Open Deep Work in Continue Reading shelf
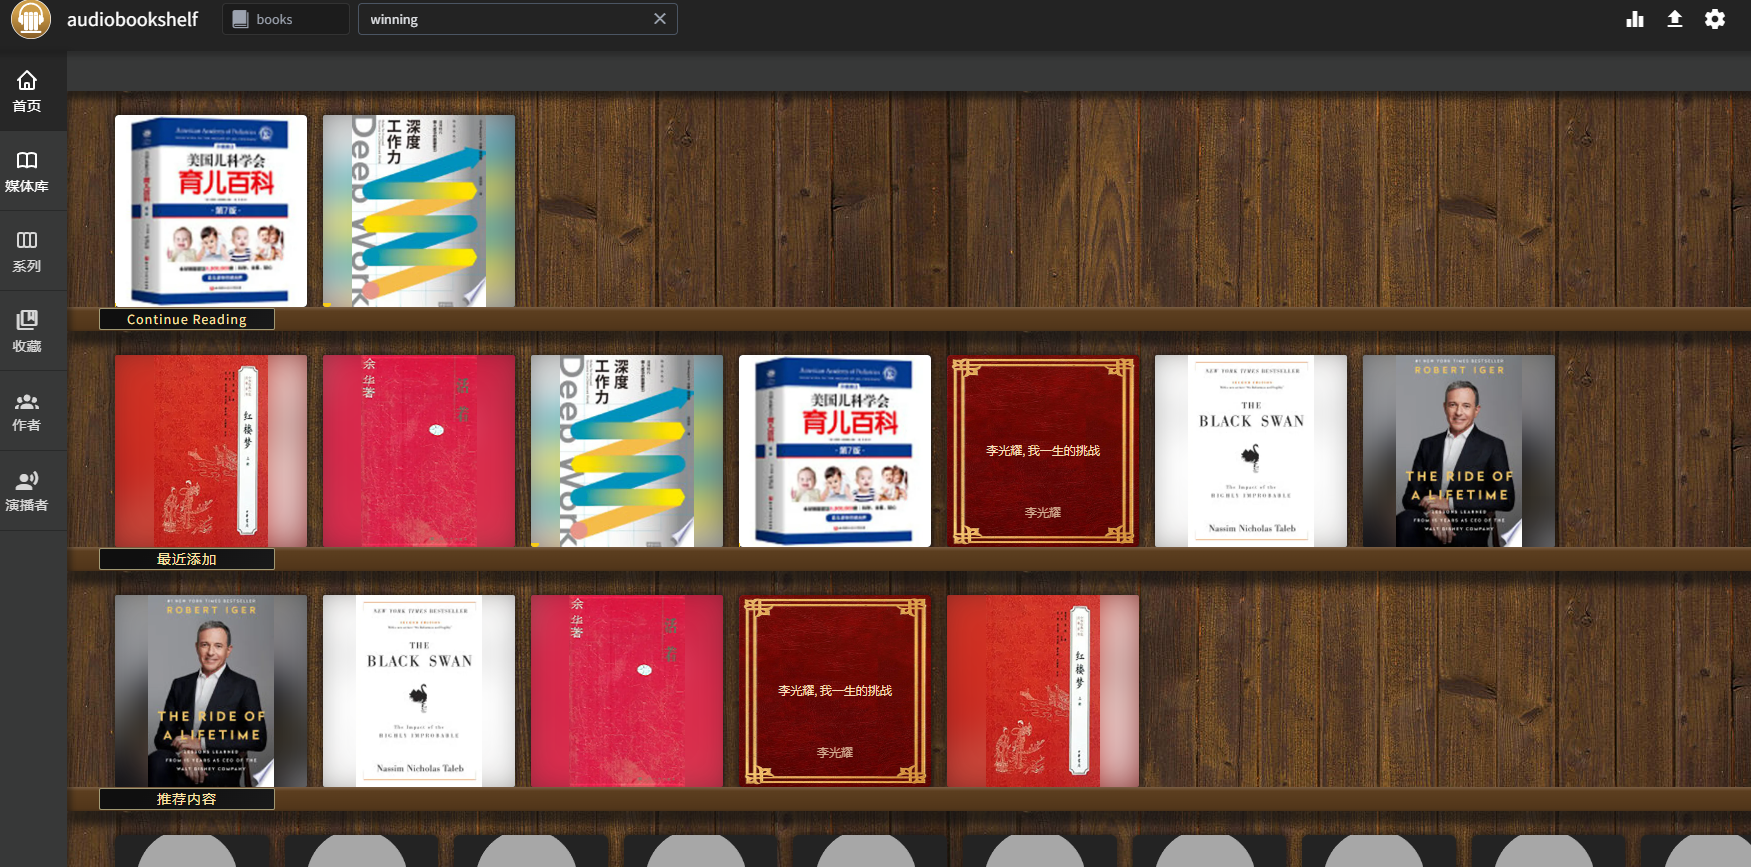 point(419,211)
